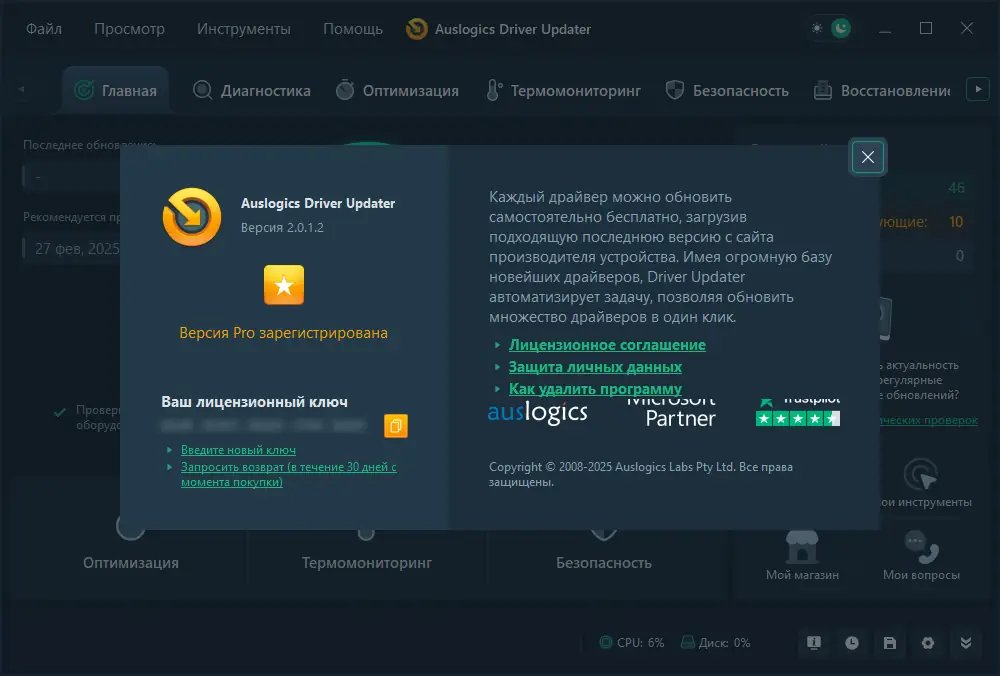This screenshot has height=676, width=1000.
Task: Open bottom Термомониторинг section
Action: 367,562
